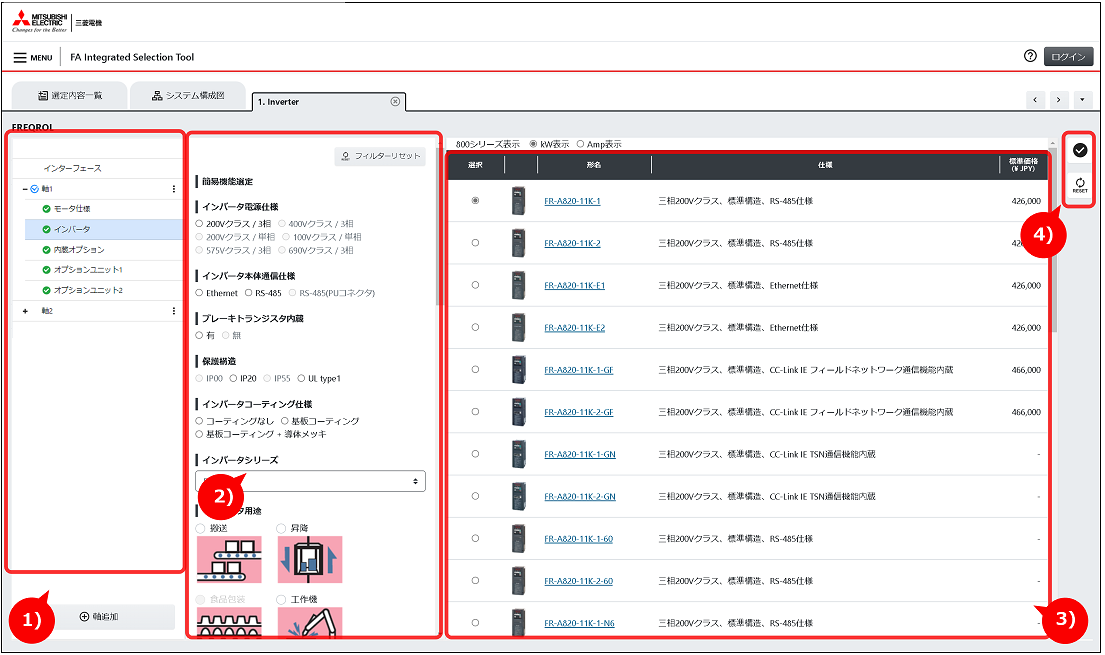This screenshot has height=655, width=1105.
Task: Select IP20 protection structure
Action: click(x=233, y=379)
